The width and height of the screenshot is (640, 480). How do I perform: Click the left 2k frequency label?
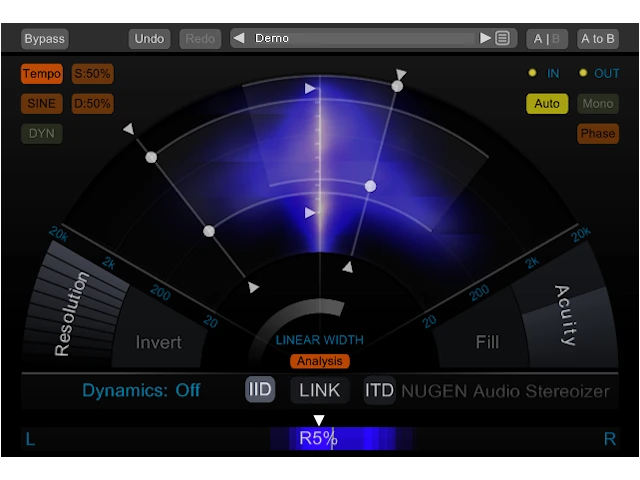click(109, 263)
